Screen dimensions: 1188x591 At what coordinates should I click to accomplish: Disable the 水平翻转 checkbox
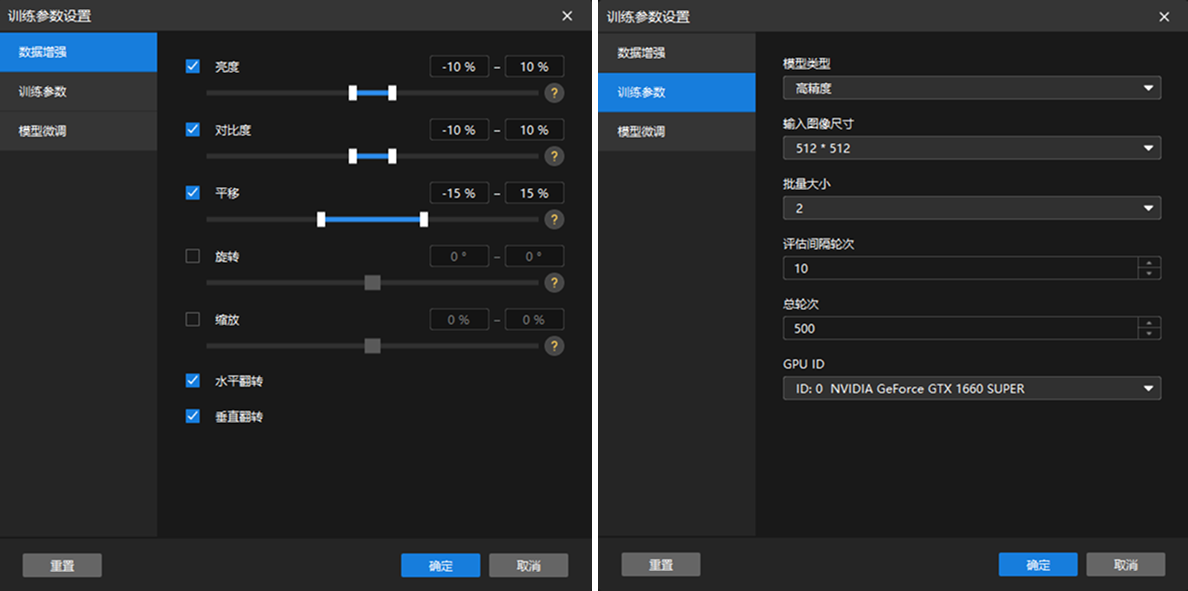point(192,380)
